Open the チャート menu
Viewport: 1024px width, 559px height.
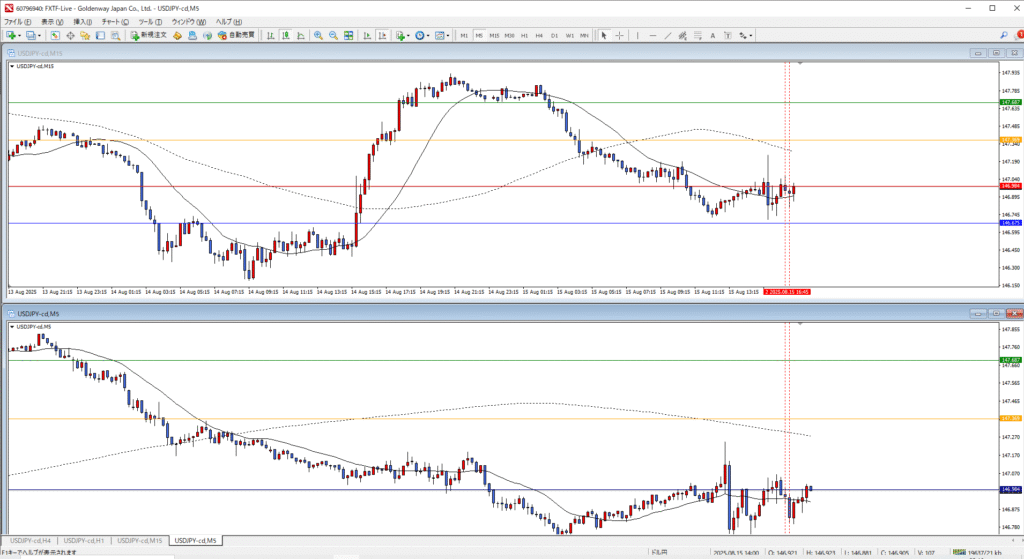[115, 22]
